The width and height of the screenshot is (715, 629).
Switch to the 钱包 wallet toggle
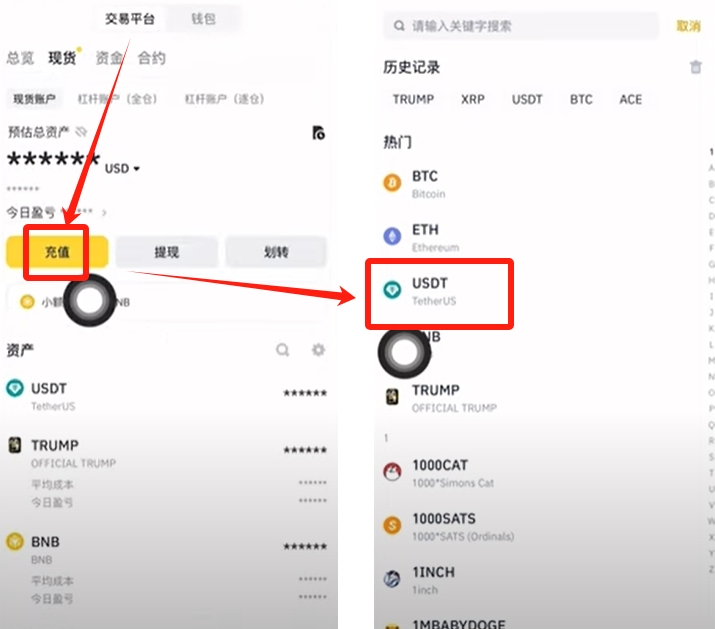tap(203, 19)
